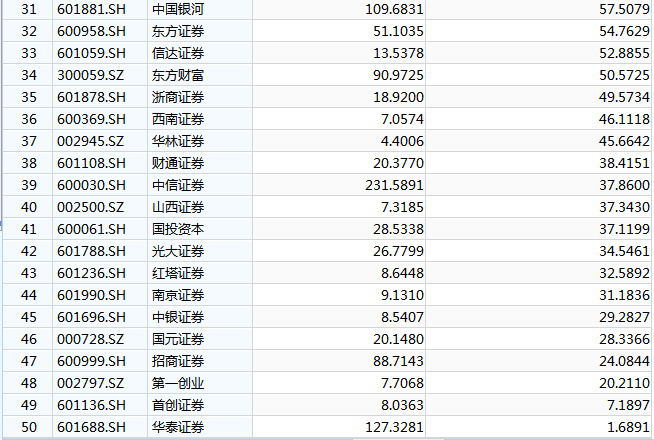Select the 南京证券 name cell
This screenshot has width=654, height=440.
click(x=200, y=295)
